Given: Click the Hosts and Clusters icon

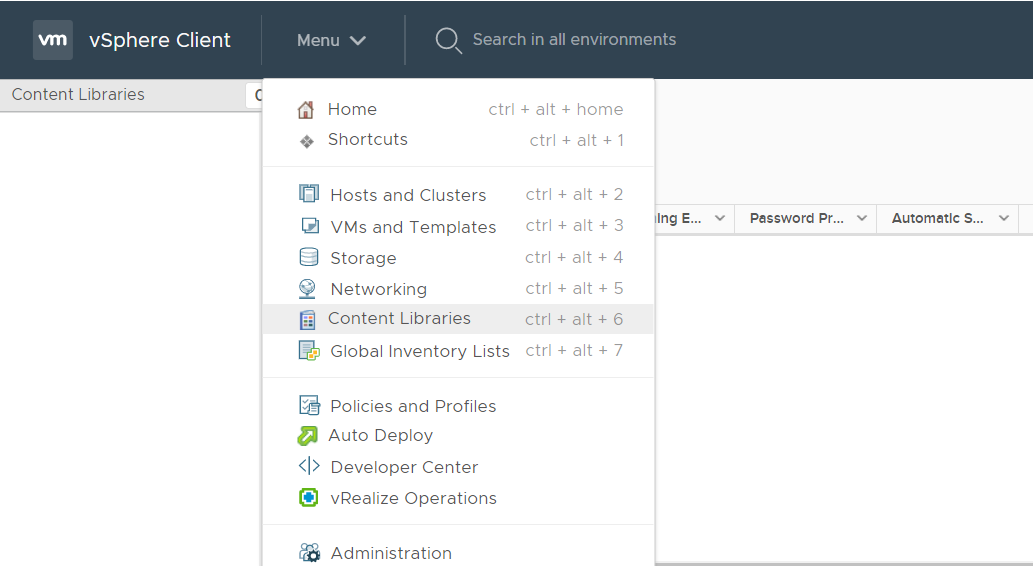Looking at the screenshot, I should tap(309, 194).
